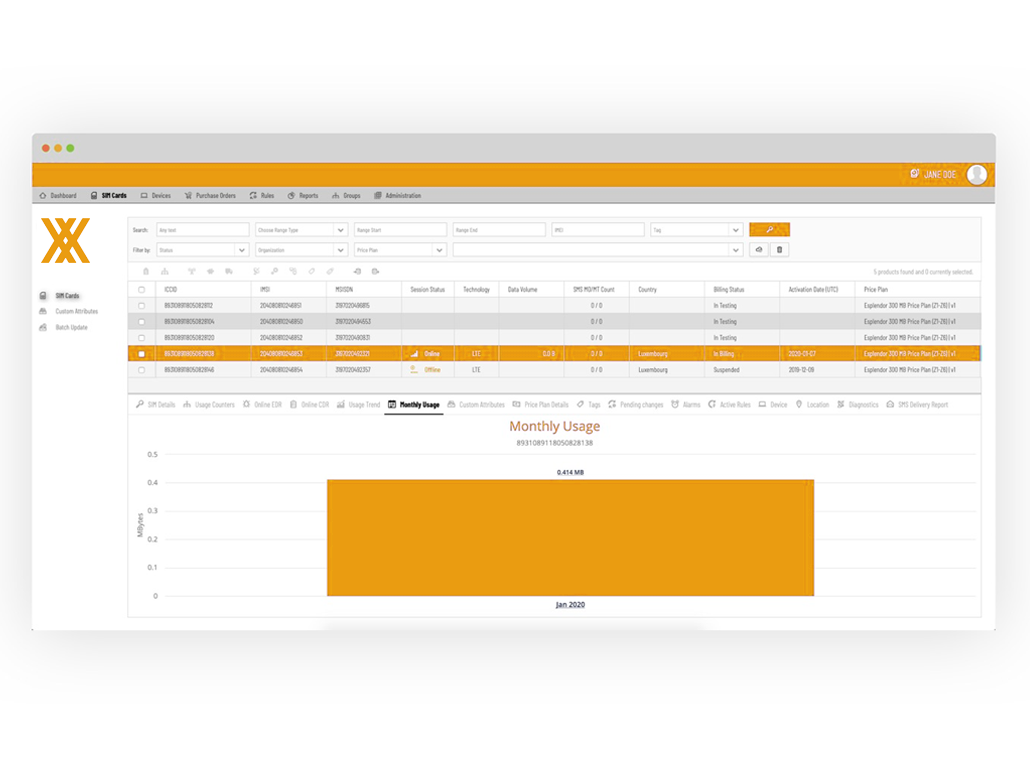Viewport: 1030px width, 768px height.
Task: Open the SMS Delivery Report tab
Action: click(917, 405)
